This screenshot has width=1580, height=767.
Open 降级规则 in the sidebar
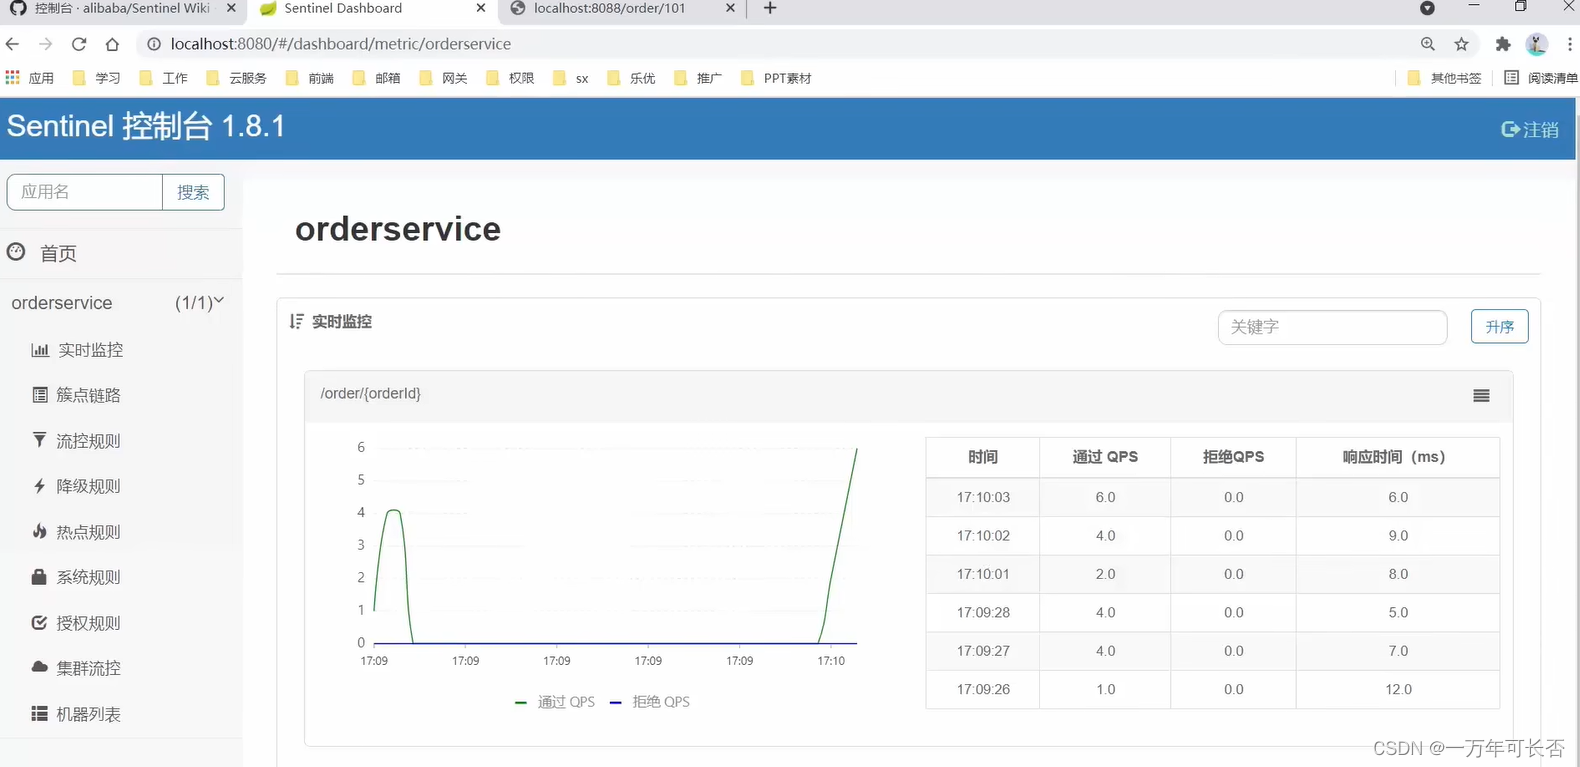click(x=88, y=486)
